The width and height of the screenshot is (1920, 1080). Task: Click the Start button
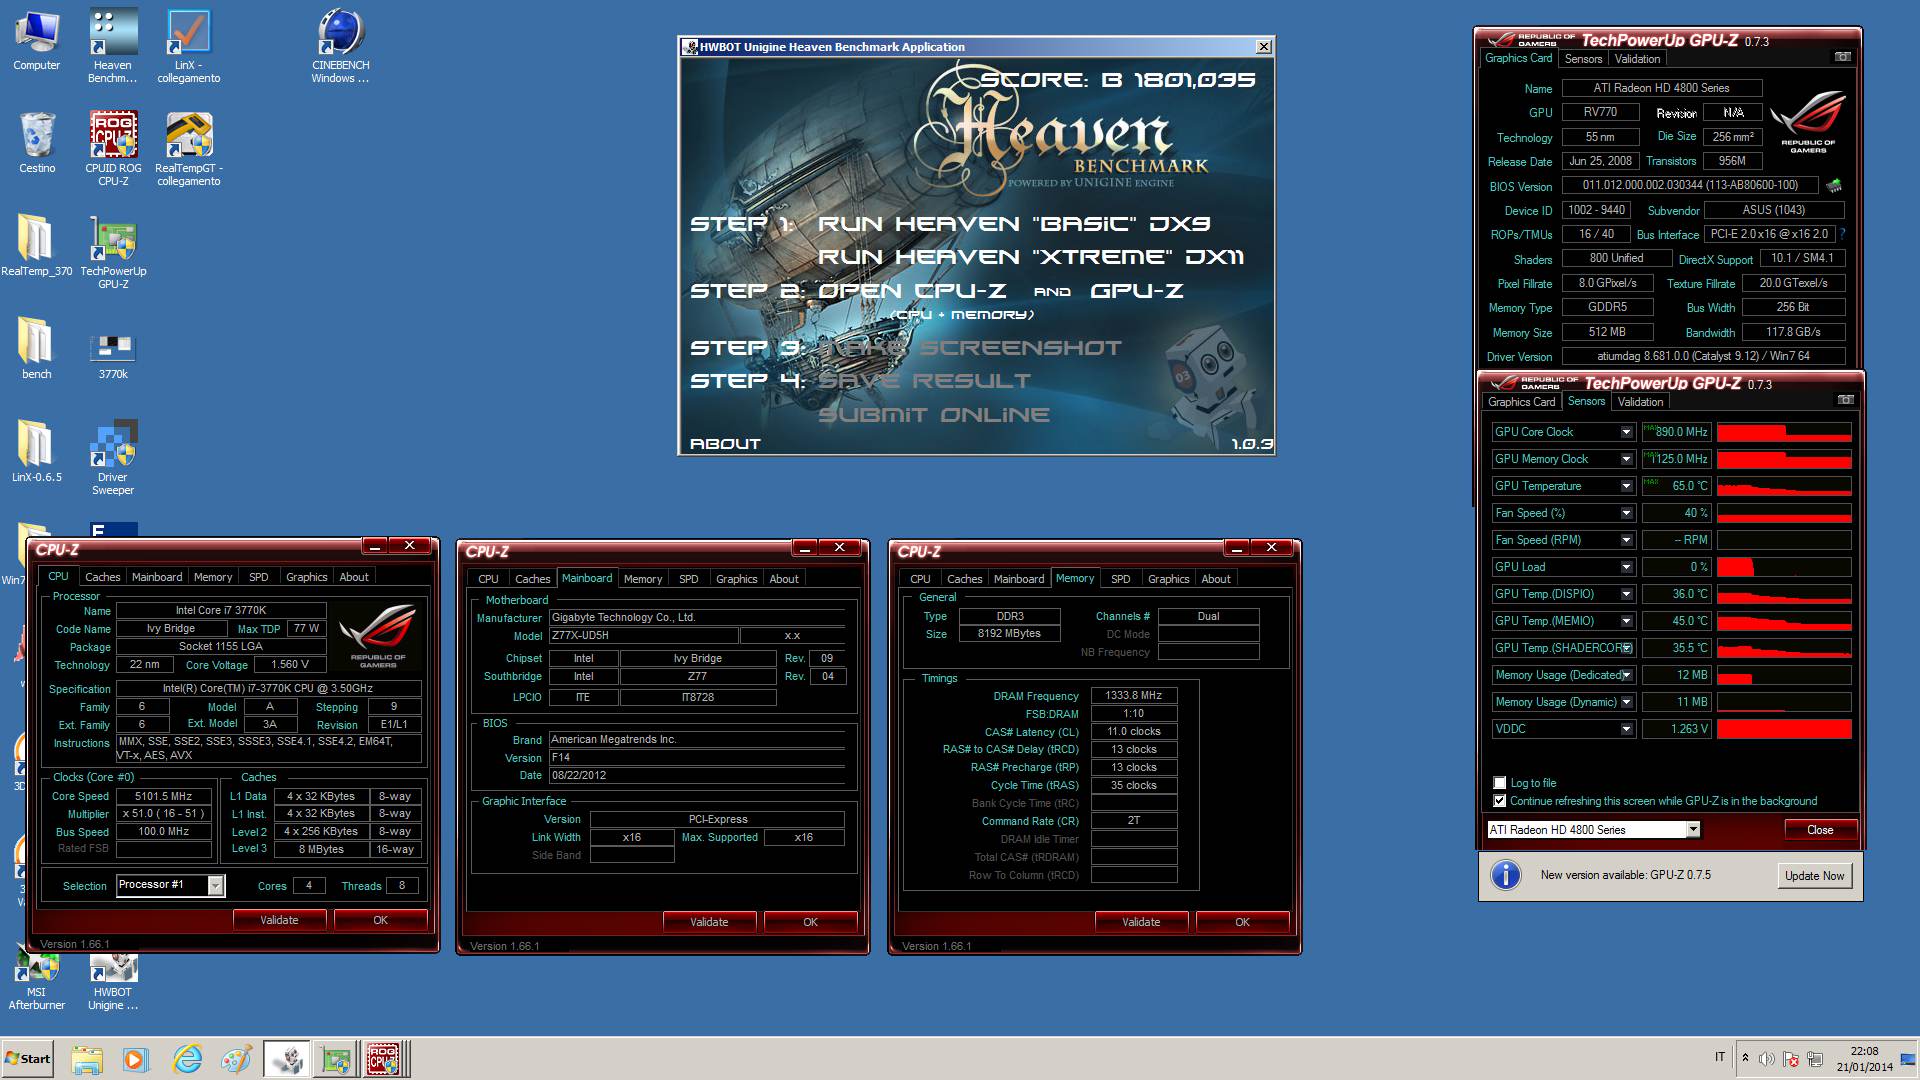tap(27, 1058)
